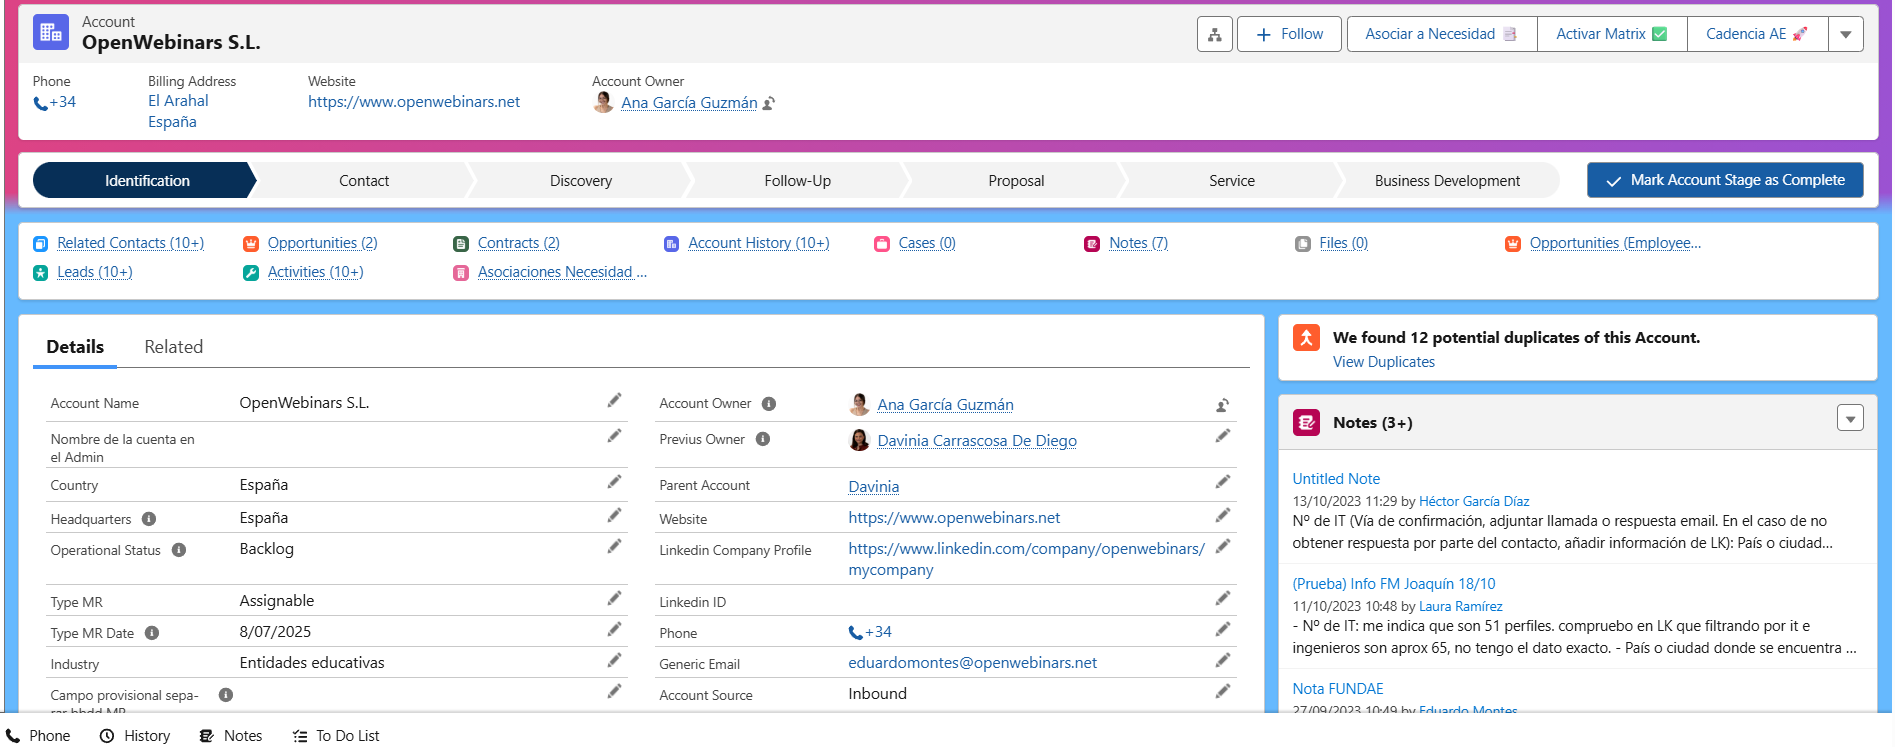Open Notes (7) related list
The width and height of the screenshot is (1895, 747).
1138,243
